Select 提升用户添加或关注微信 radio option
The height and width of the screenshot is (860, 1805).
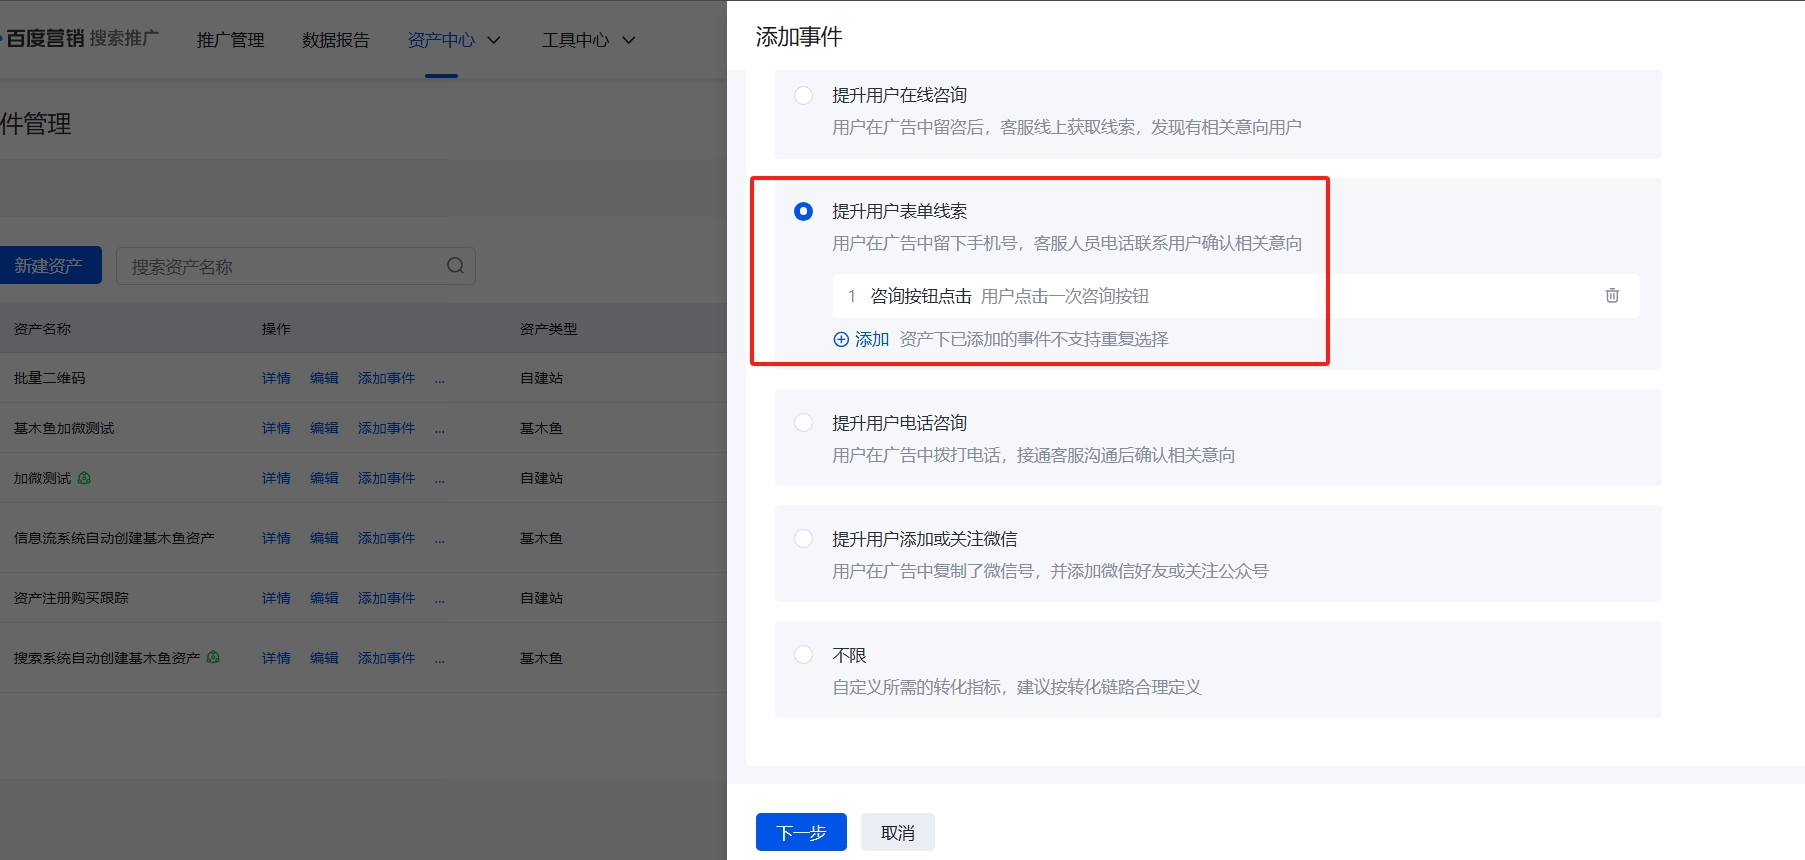coord(803,539)
